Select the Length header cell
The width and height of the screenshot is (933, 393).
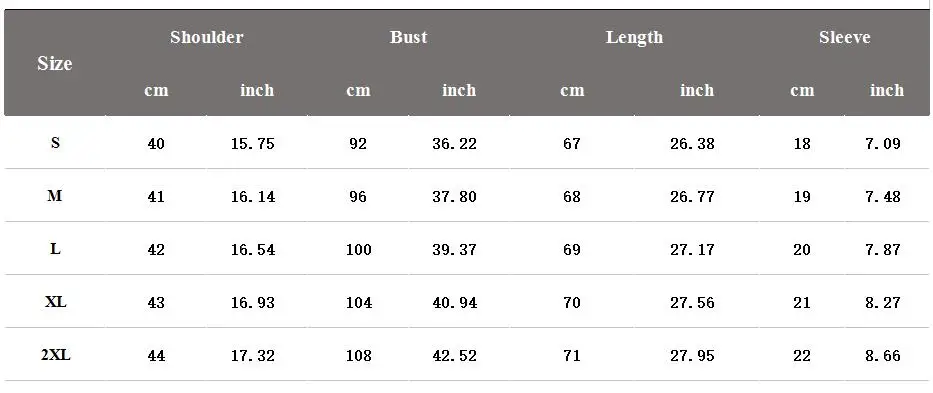(634, 37)
